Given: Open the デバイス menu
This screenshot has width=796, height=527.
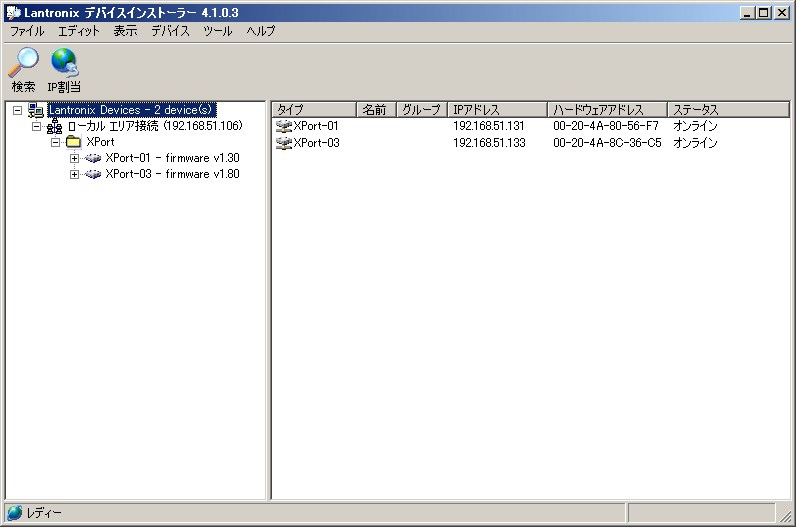Looking at the screenshot, I should click(x=171, y=31).
